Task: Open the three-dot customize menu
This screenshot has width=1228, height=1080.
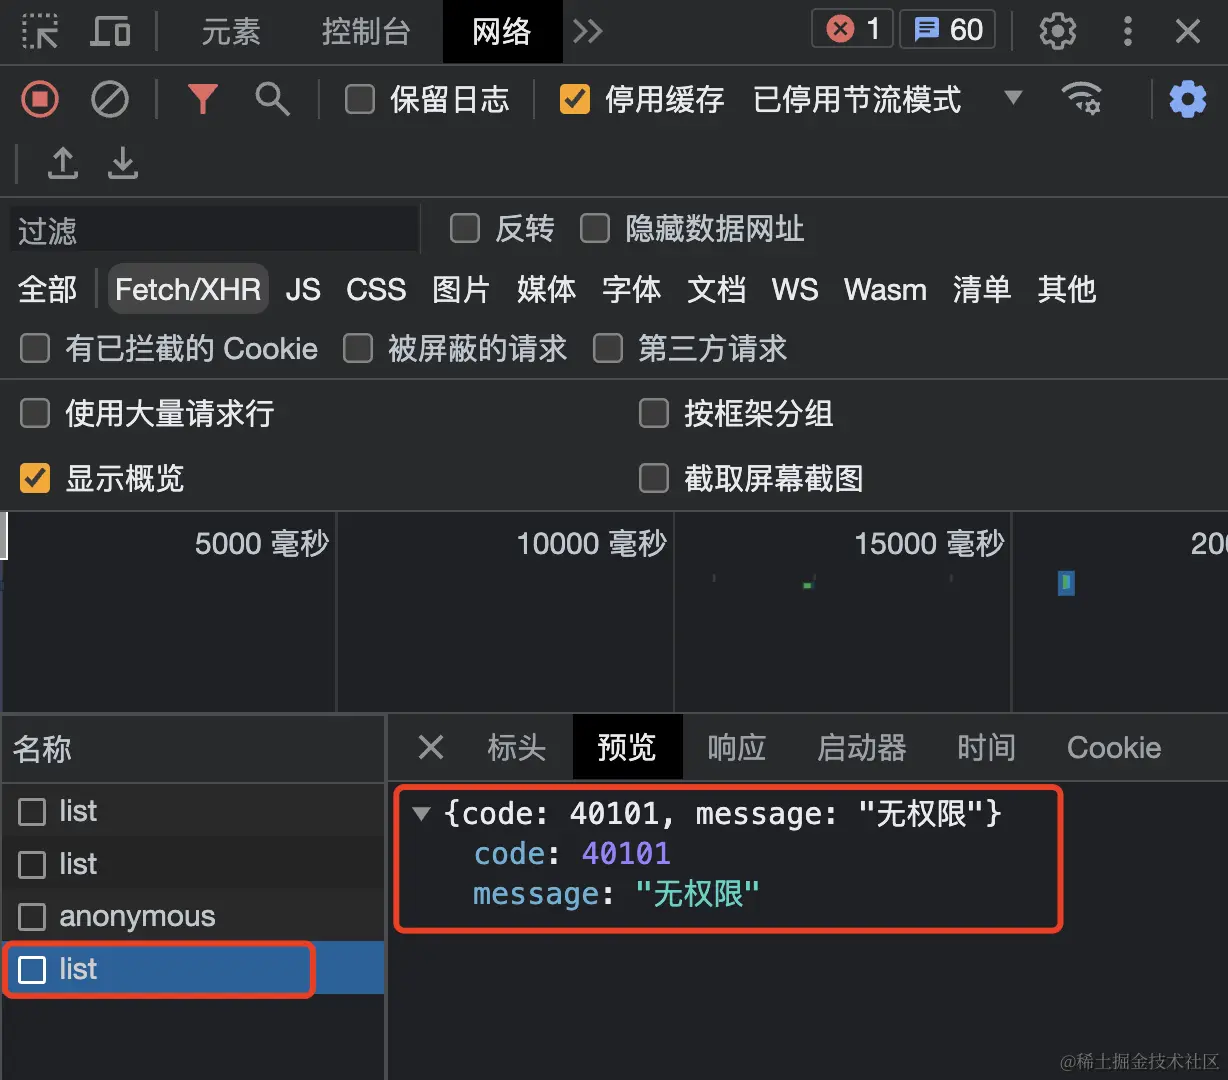Action: [1127, 31]
